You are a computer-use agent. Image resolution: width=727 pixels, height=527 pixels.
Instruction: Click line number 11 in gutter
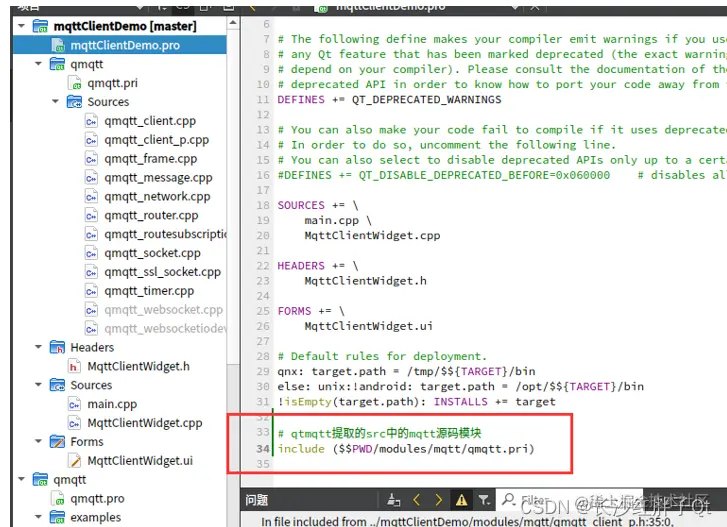[263, 99]
